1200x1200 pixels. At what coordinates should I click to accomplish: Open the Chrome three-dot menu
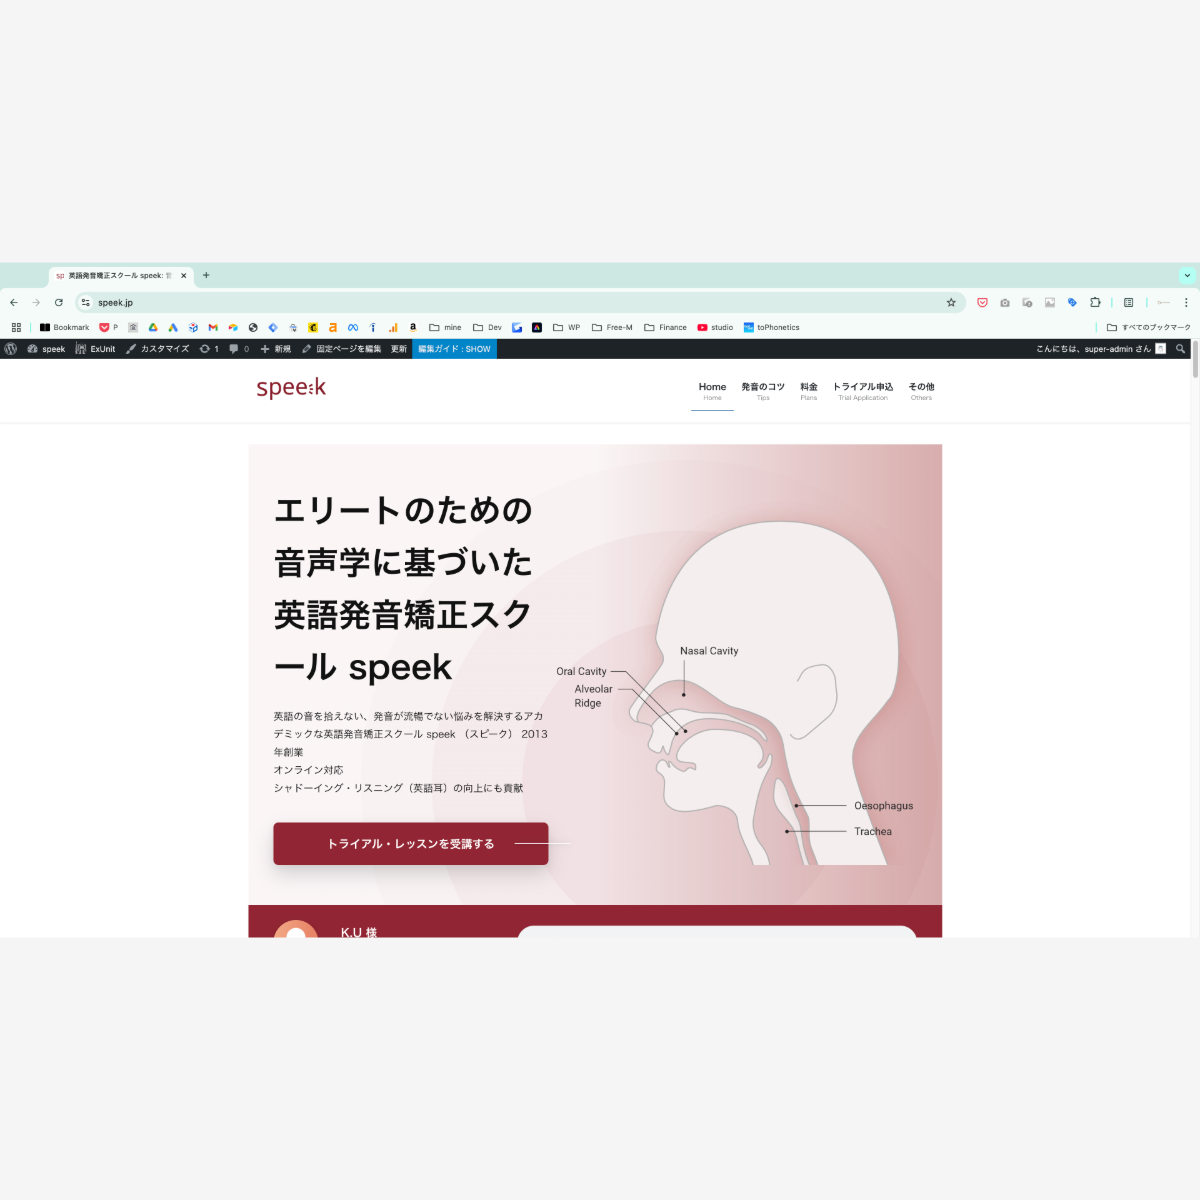(1186, 303)
